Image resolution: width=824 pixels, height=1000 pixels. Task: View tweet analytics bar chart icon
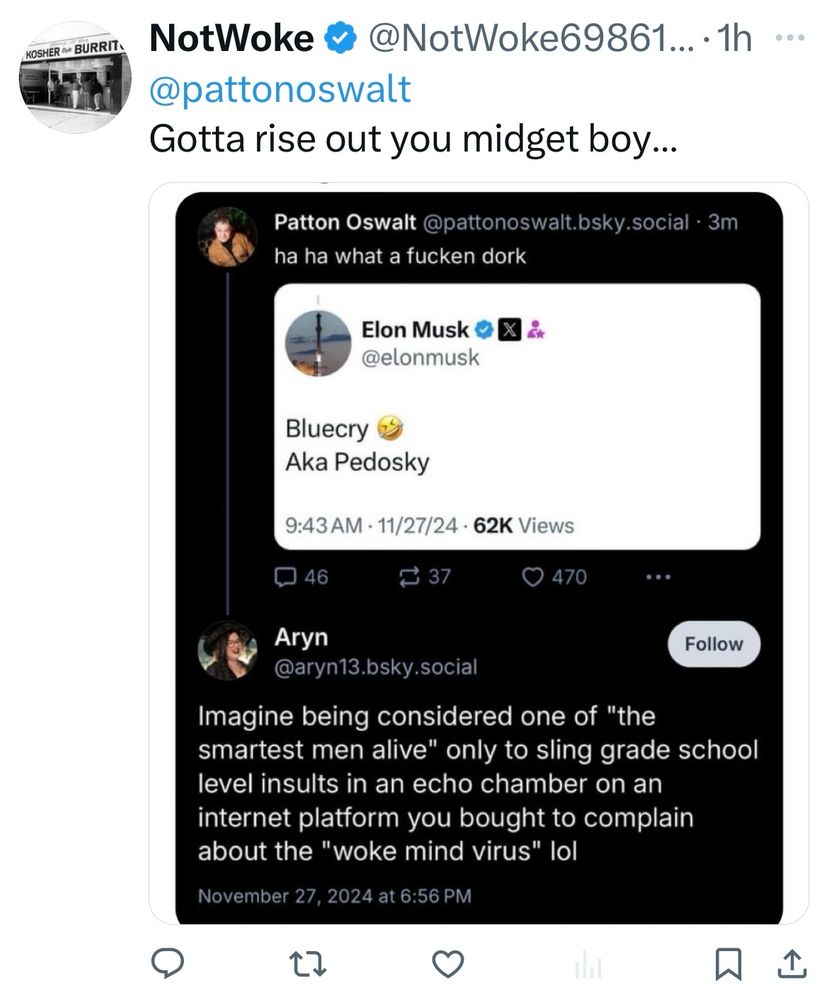(x=588, y=964)
